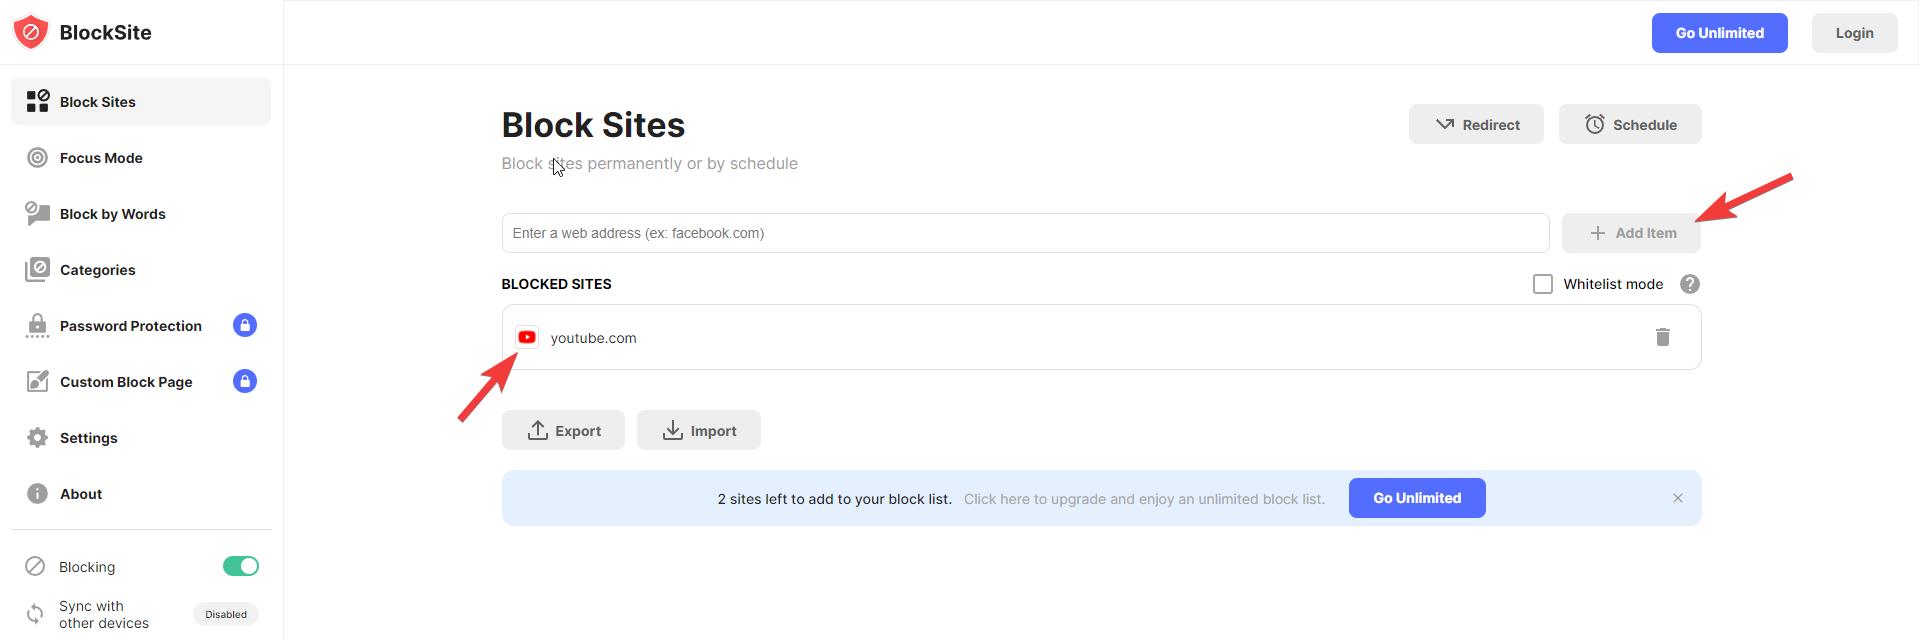Click the BlockSite shield logo

pos(30,31)
